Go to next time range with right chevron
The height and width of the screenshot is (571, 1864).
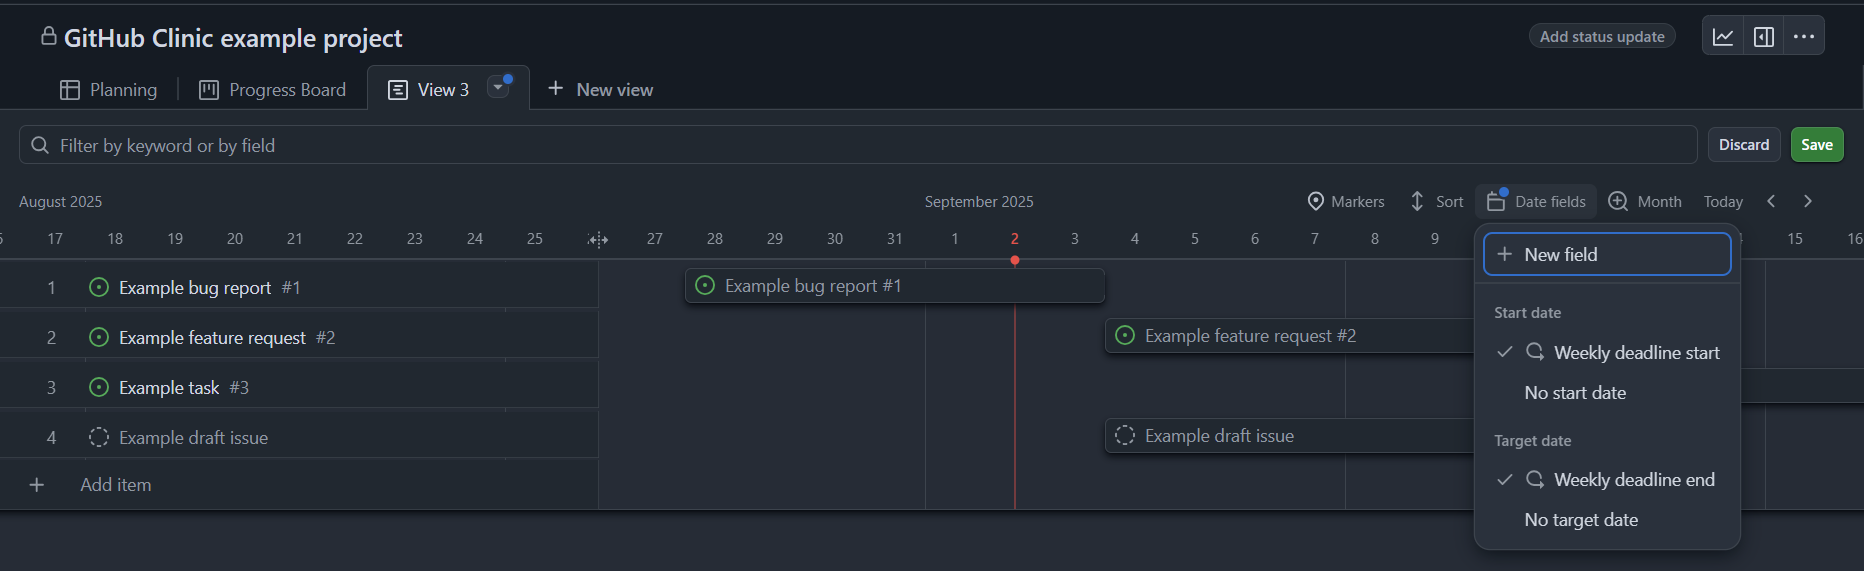(x=1808, y=201)
